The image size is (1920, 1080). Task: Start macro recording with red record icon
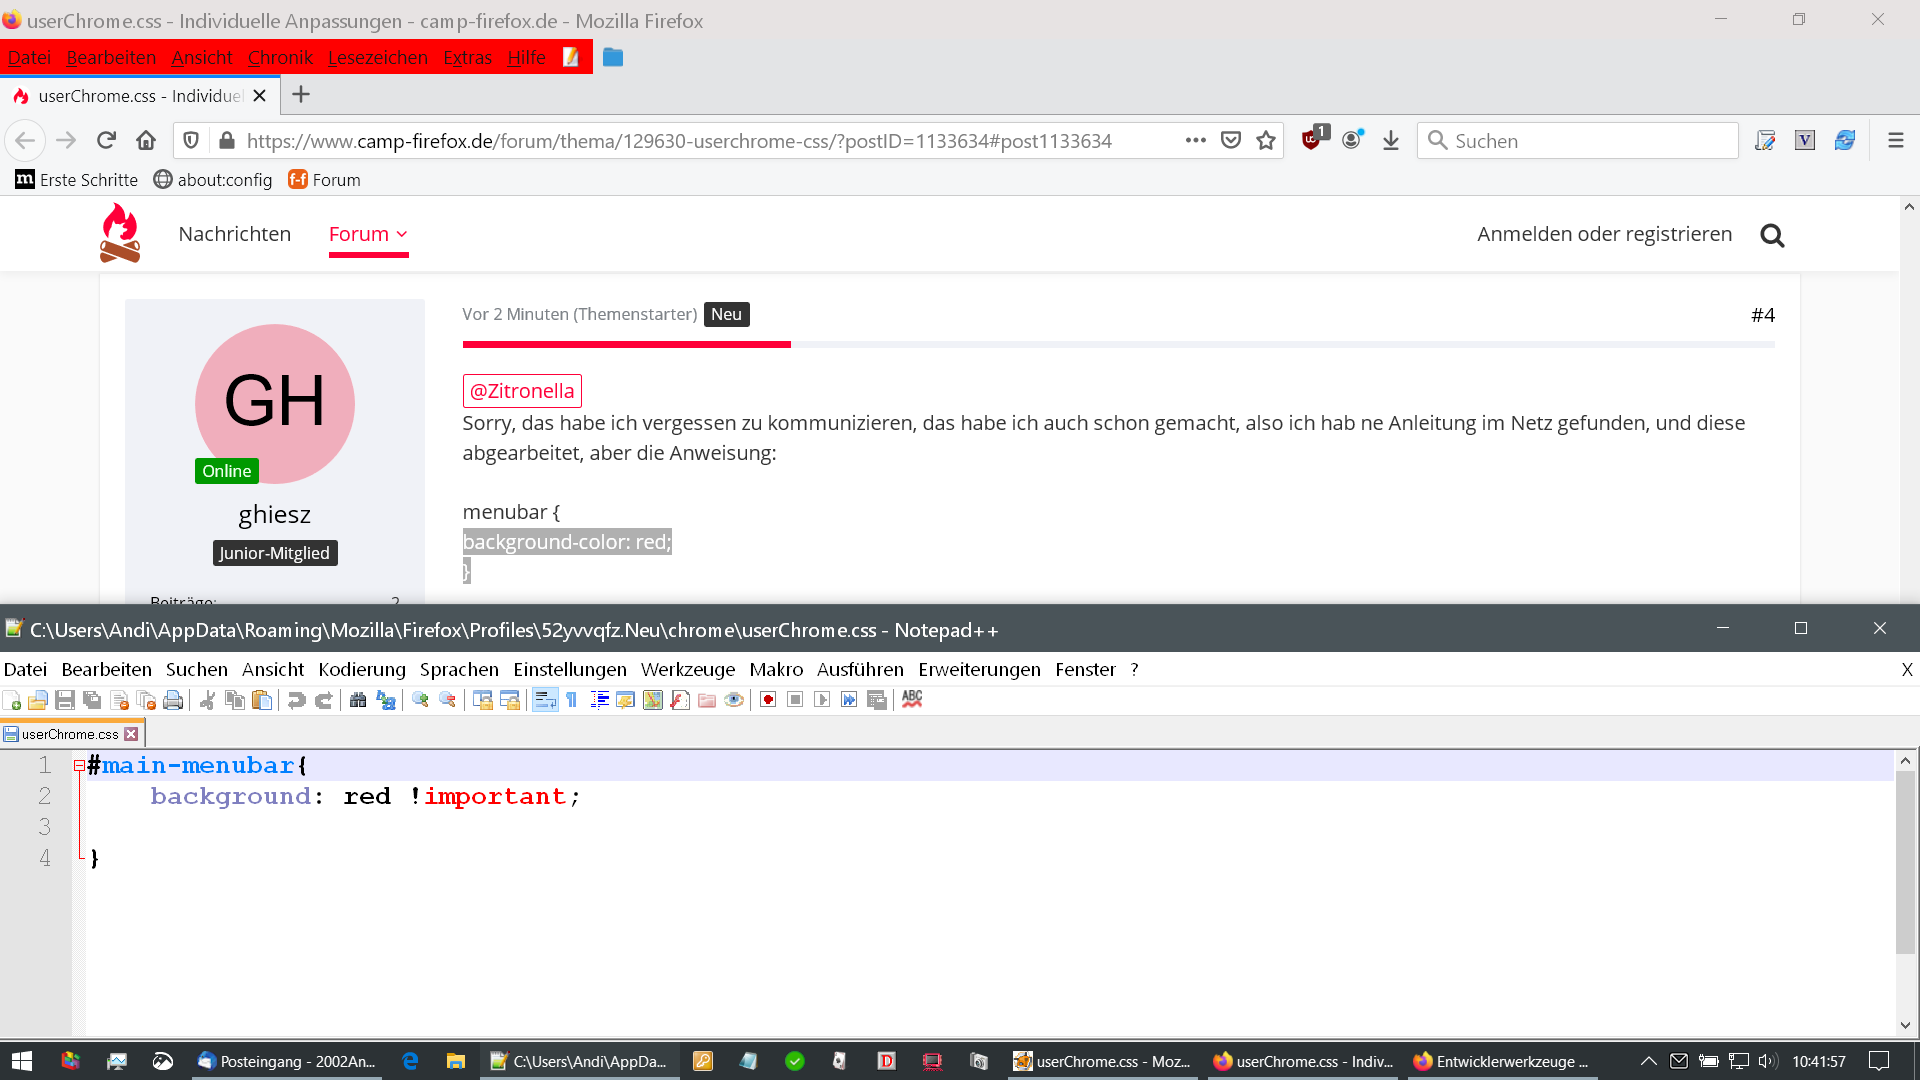(x=768, y=700)
